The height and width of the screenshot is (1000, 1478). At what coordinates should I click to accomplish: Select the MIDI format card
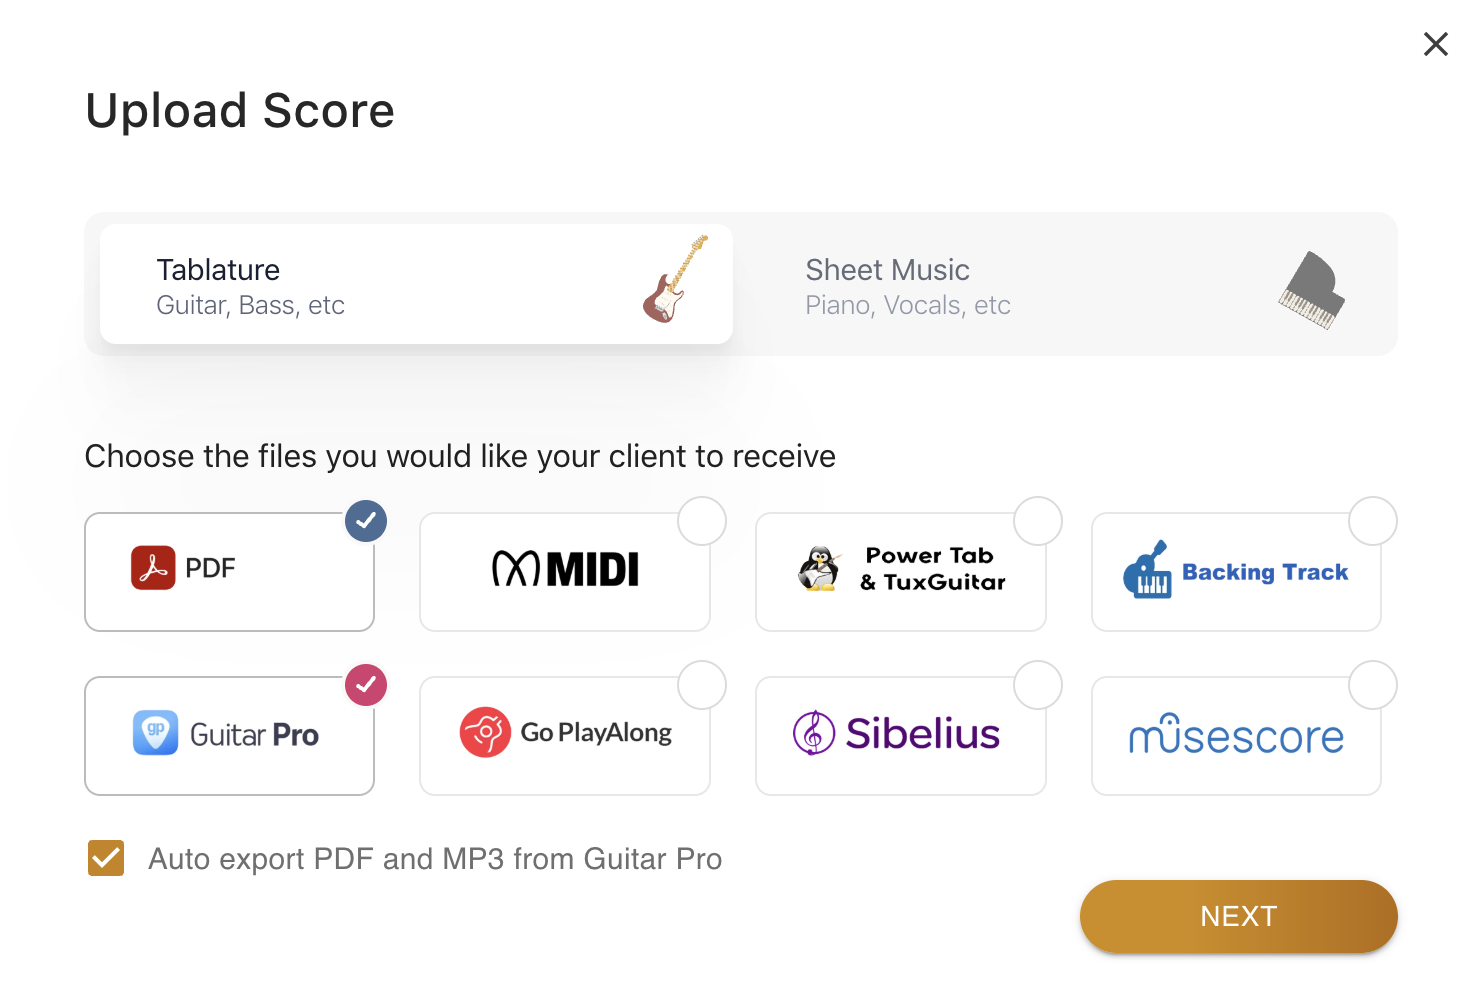tap(565, 572)
